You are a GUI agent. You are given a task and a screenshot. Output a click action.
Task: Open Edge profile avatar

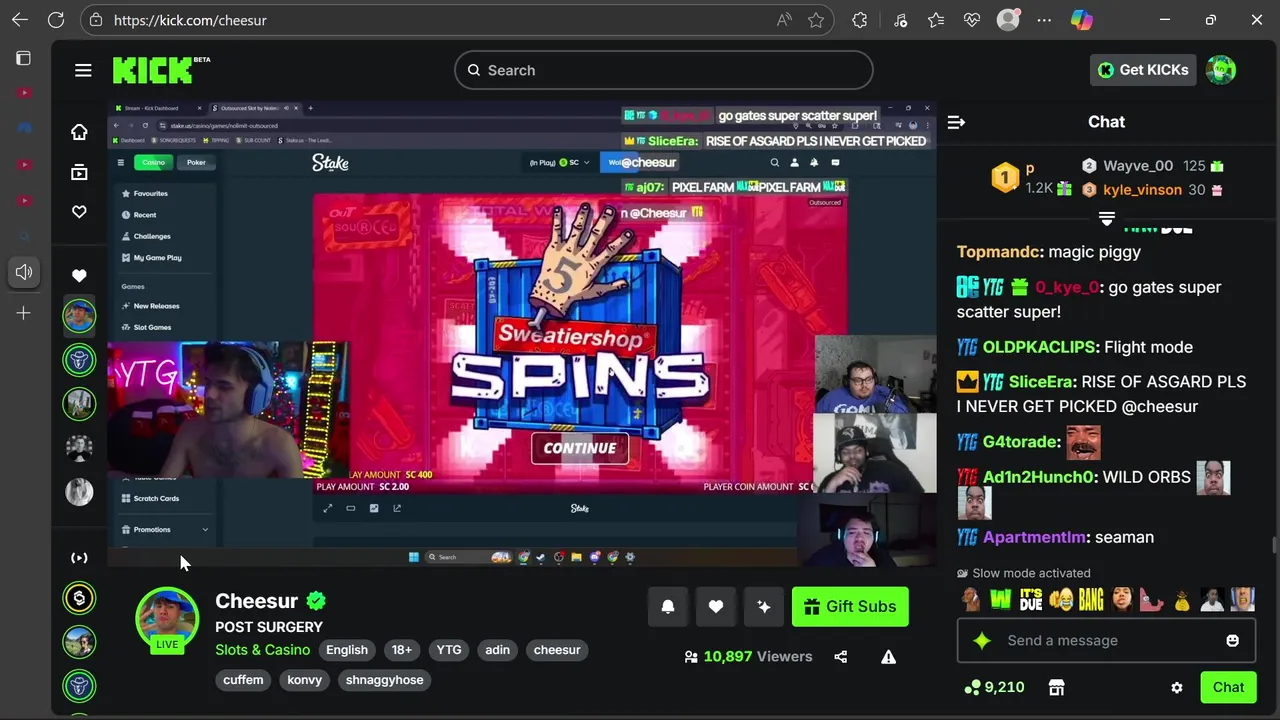click(1008, 20)
